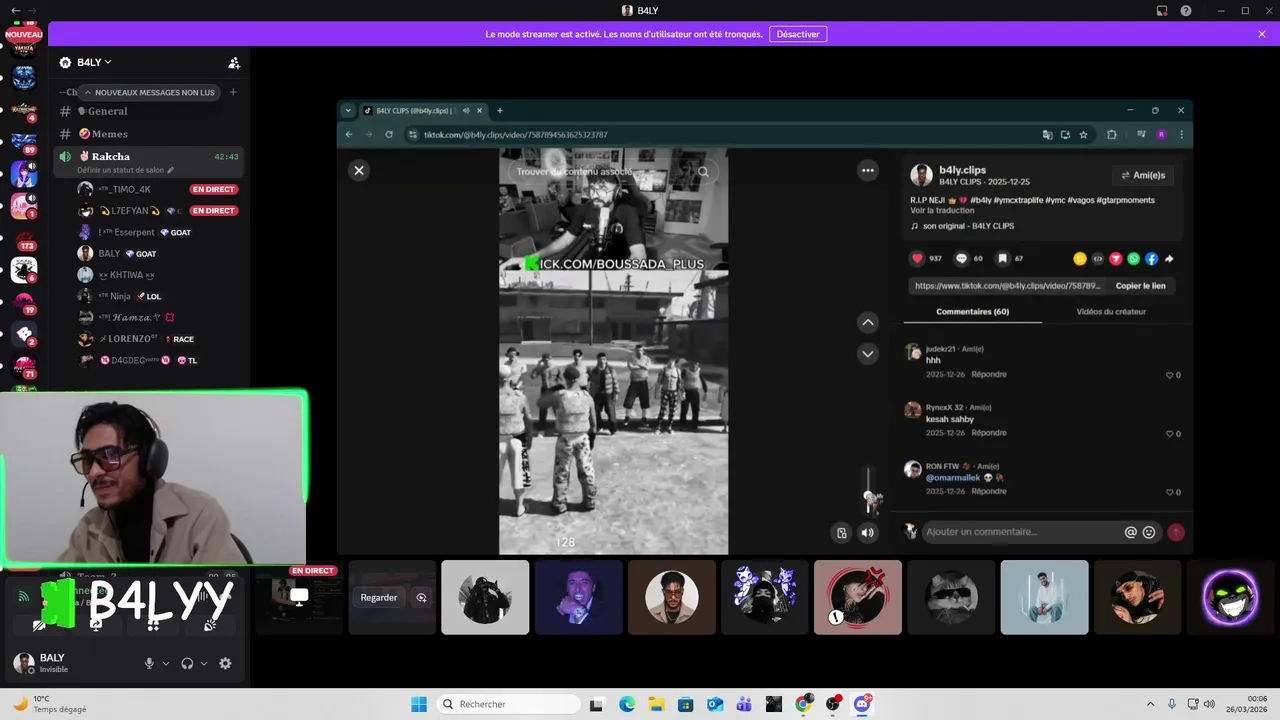1280x720 pixels.
Task: Go to previous TikTok video
Action: coord(868,322)
